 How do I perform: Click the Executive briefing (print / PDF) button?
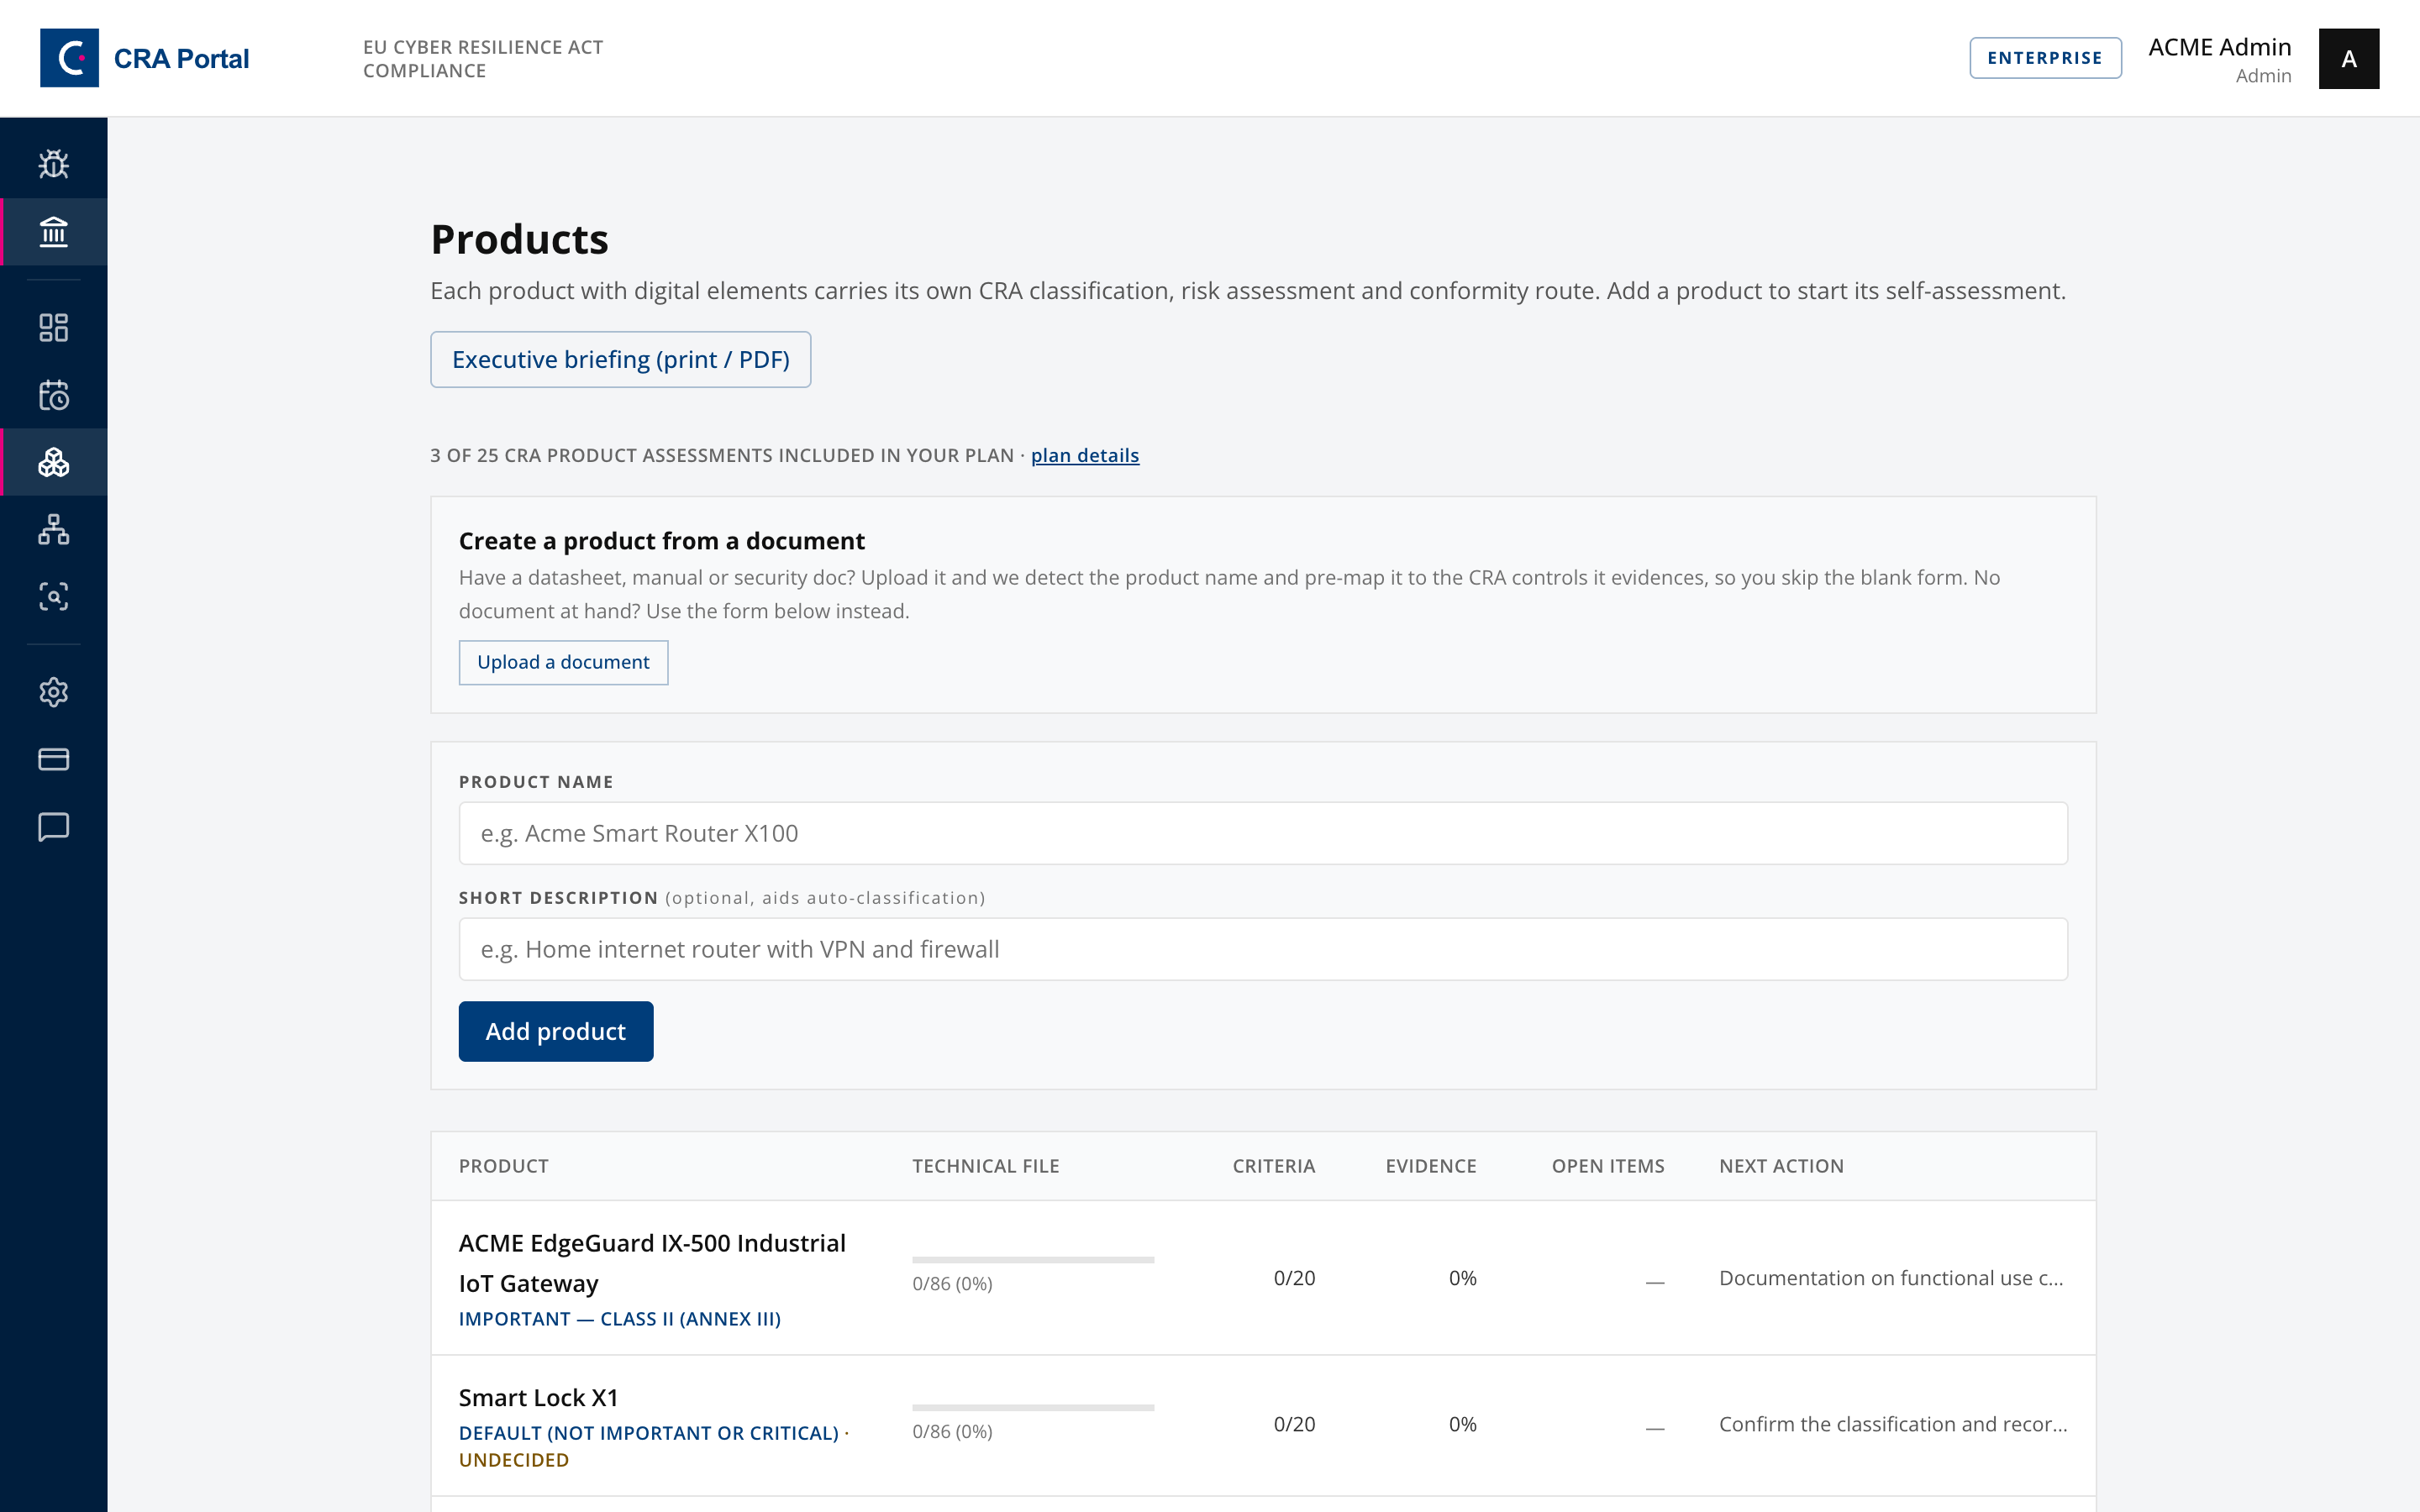pos(620,359)
